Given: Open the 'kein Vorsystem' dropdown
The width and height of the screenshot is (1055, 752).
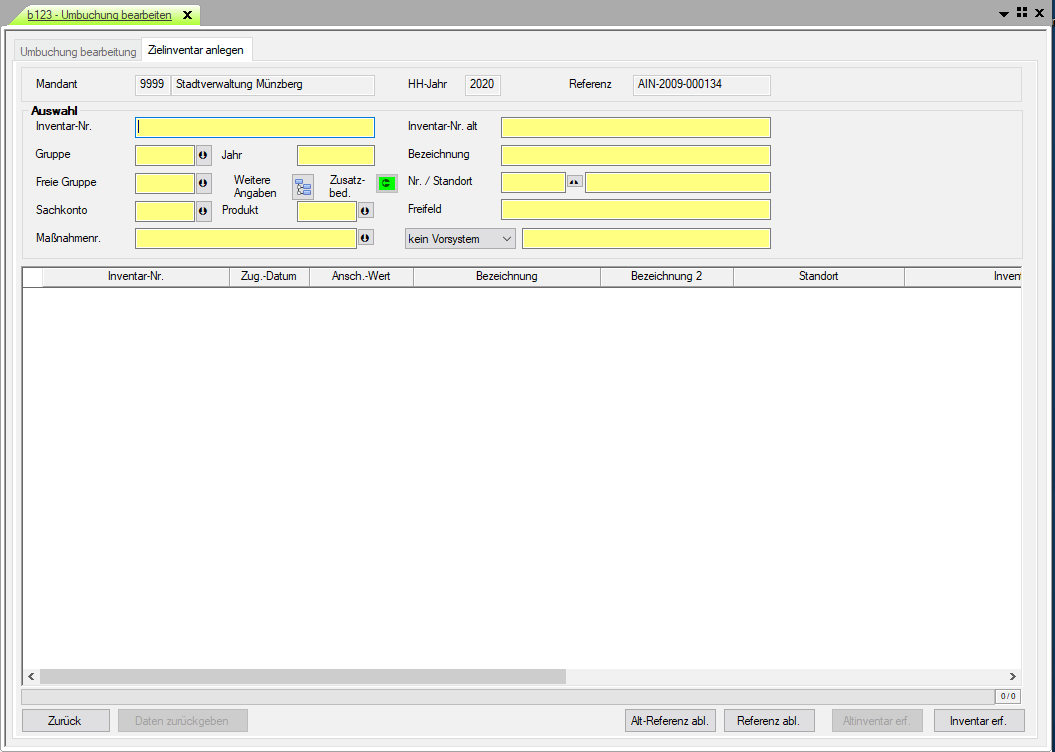Looking at the screenshot, I should (460, 239).
